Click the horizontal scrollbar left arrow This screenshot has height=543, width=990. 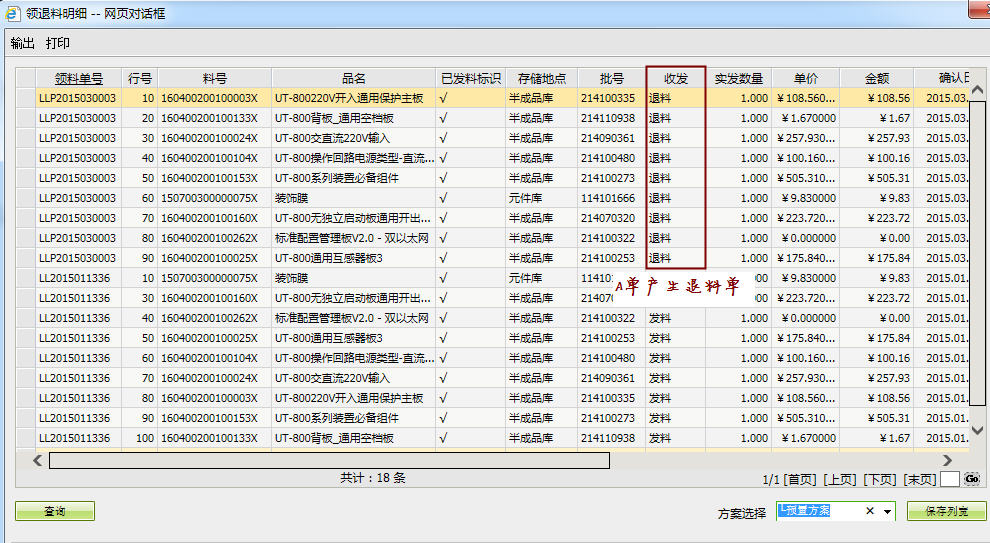[38, 460]
